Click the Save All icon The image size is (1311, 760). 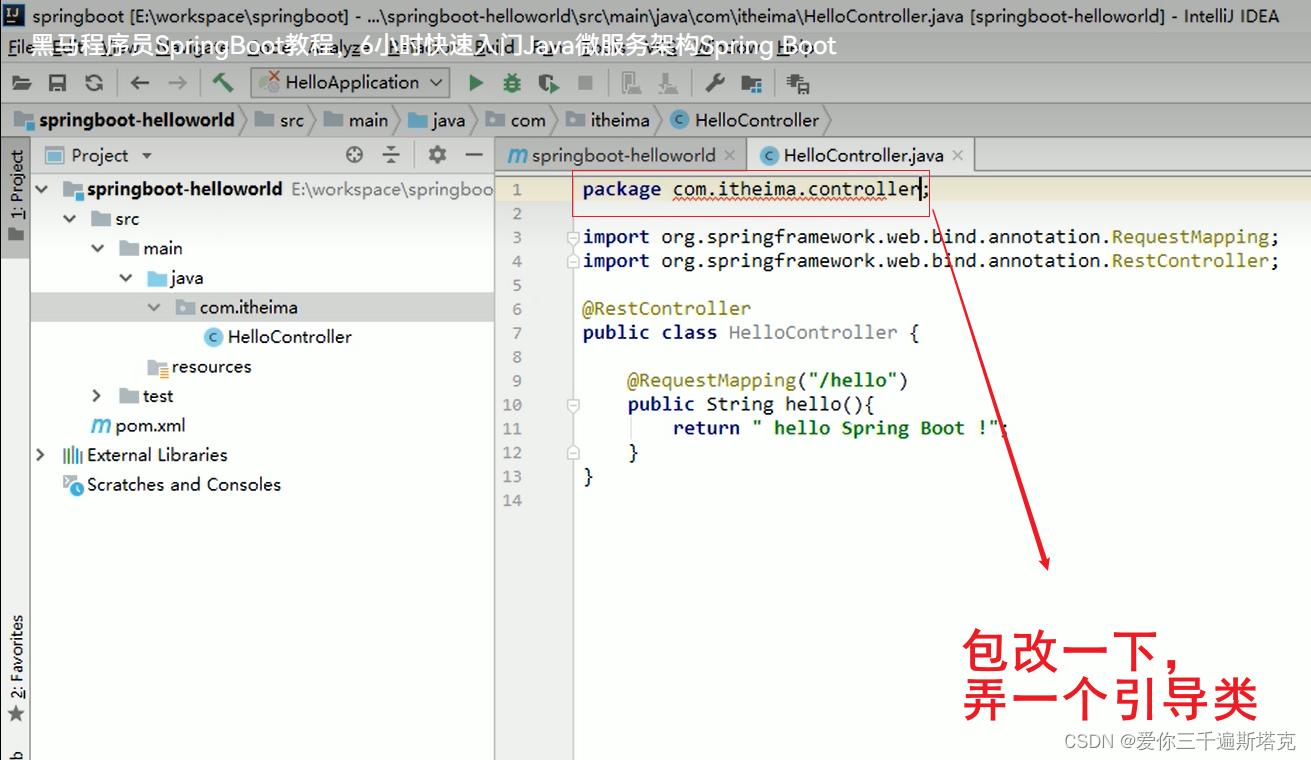57,83
